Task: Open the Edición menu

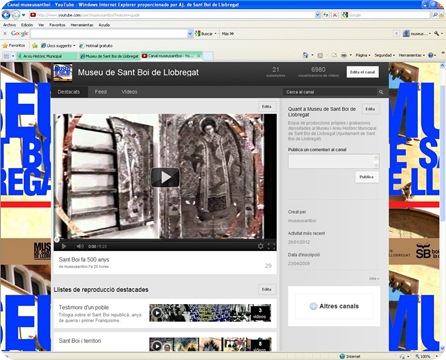Action: (27, 25)
